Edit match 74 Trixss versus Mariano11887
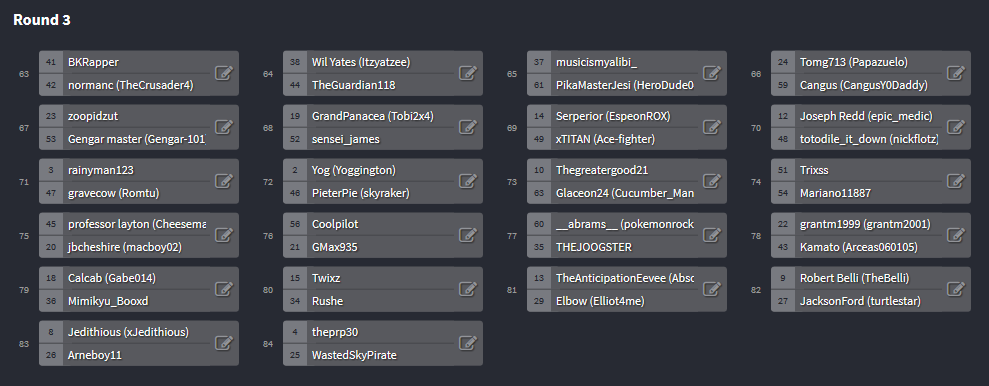 (x=956, y=182)
